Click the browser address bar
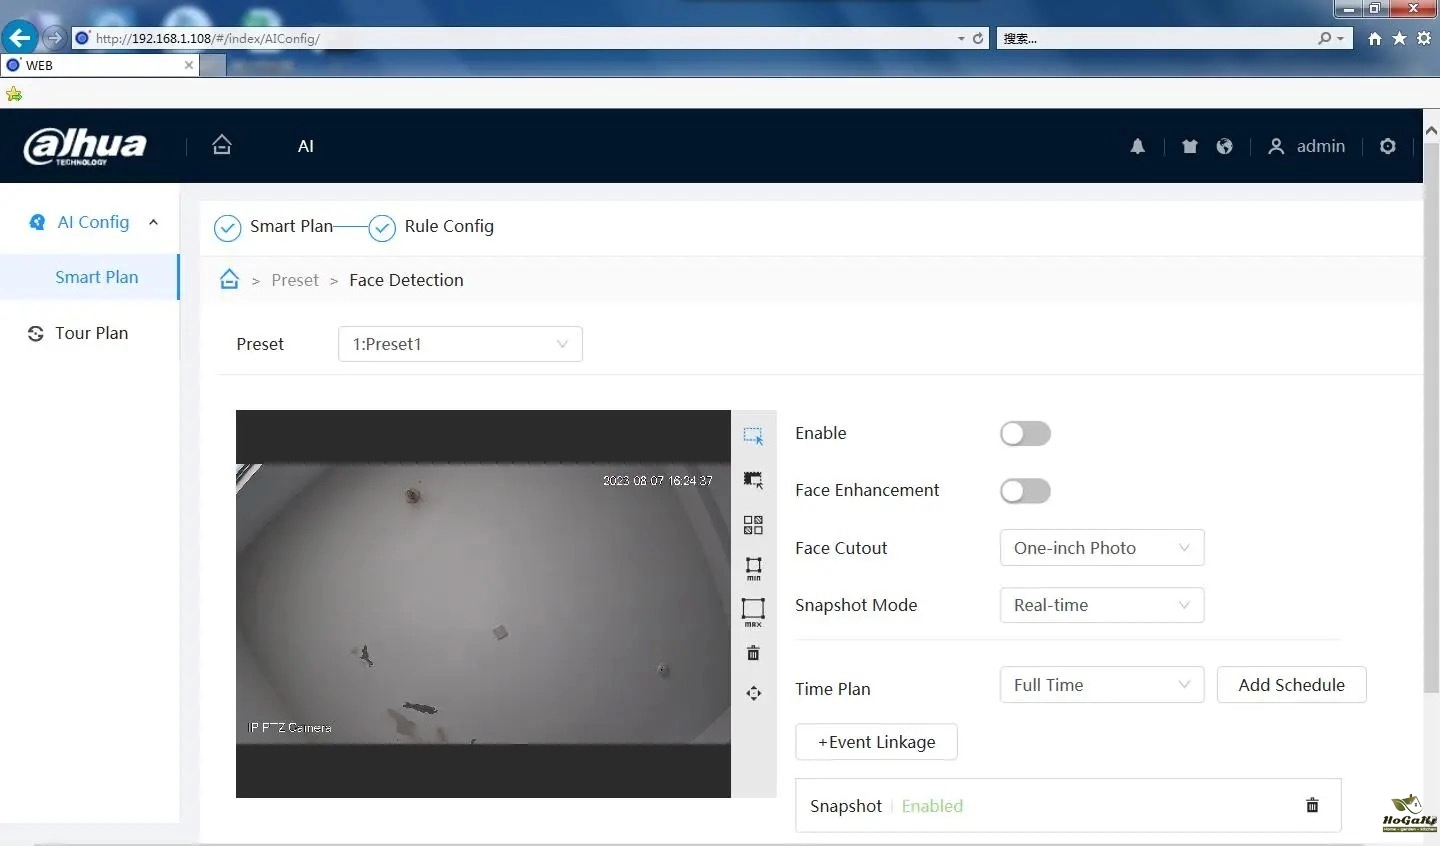 520,38
